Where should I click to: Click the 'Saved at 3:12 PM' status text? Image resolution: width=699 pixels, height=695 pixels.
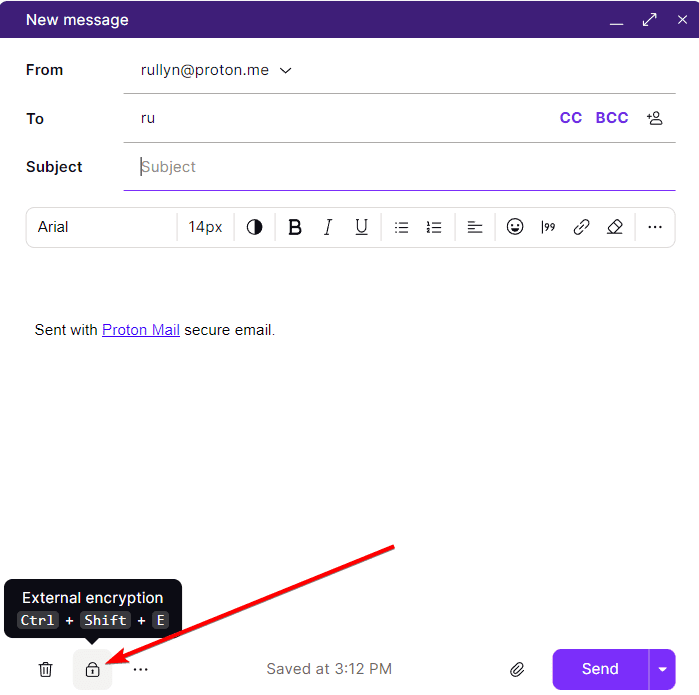[329, 669]
